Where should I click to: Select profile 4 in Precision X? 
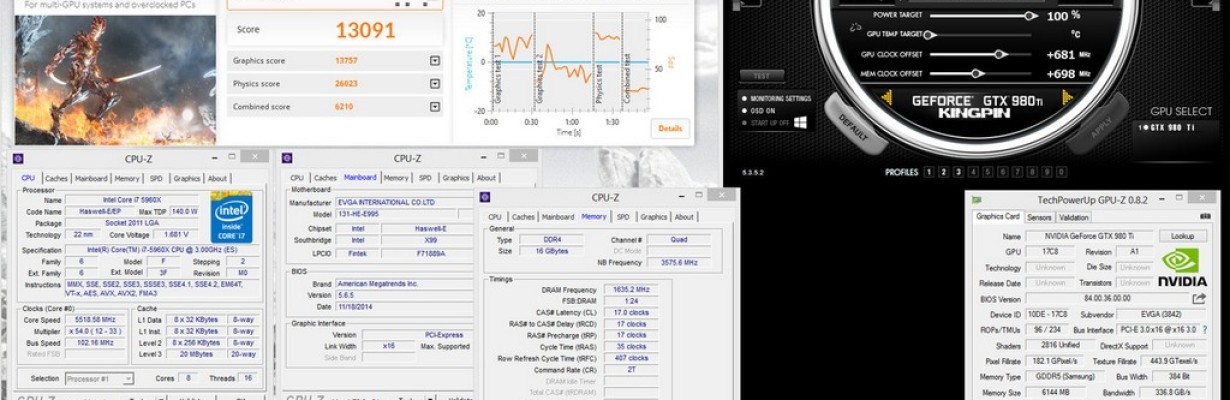[x=971, y=172]
